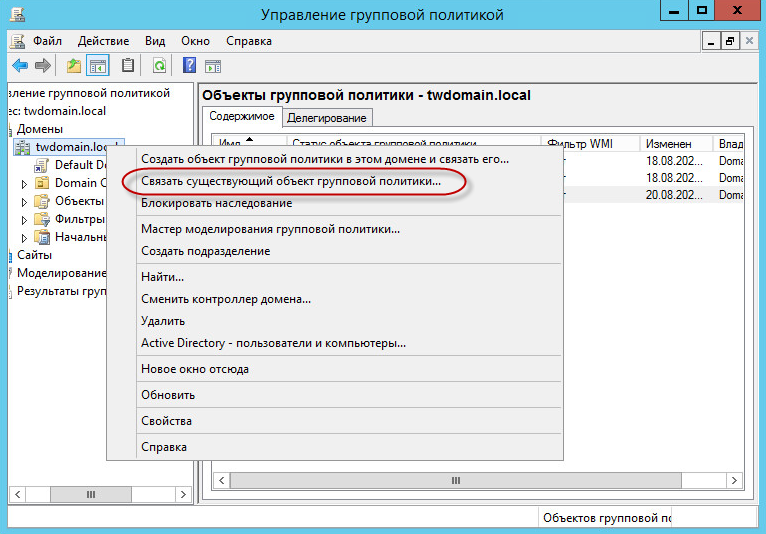The width and height of the screenshot is (766, 534).
Task: Choose Связать существующий объект групповой политики
Action: coord(291,181)
